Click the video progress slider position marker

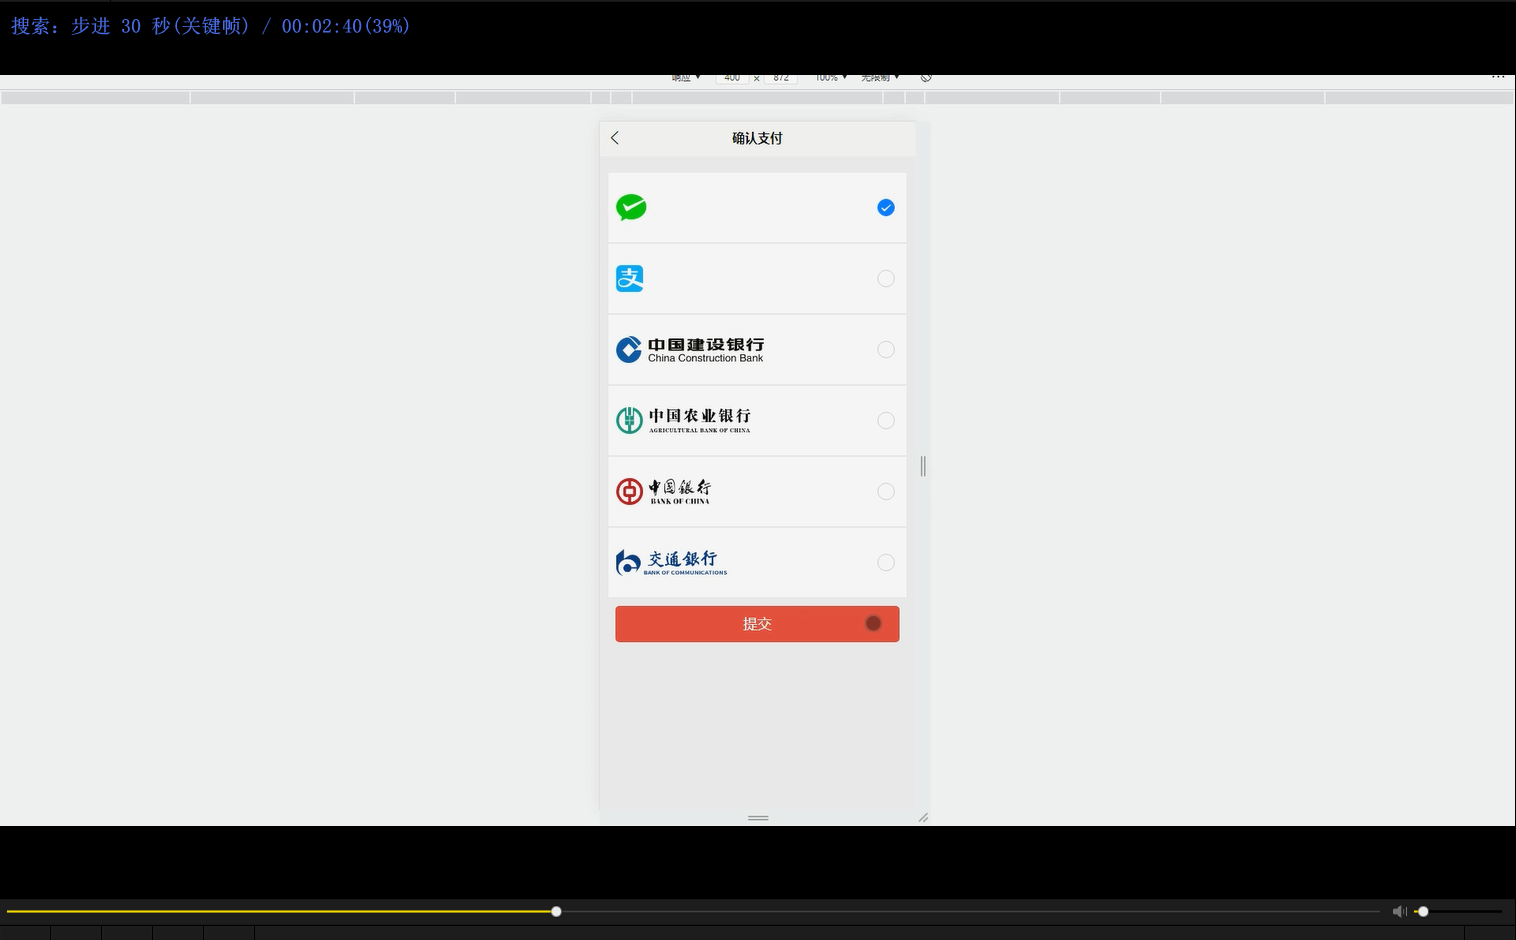[556, 911]
